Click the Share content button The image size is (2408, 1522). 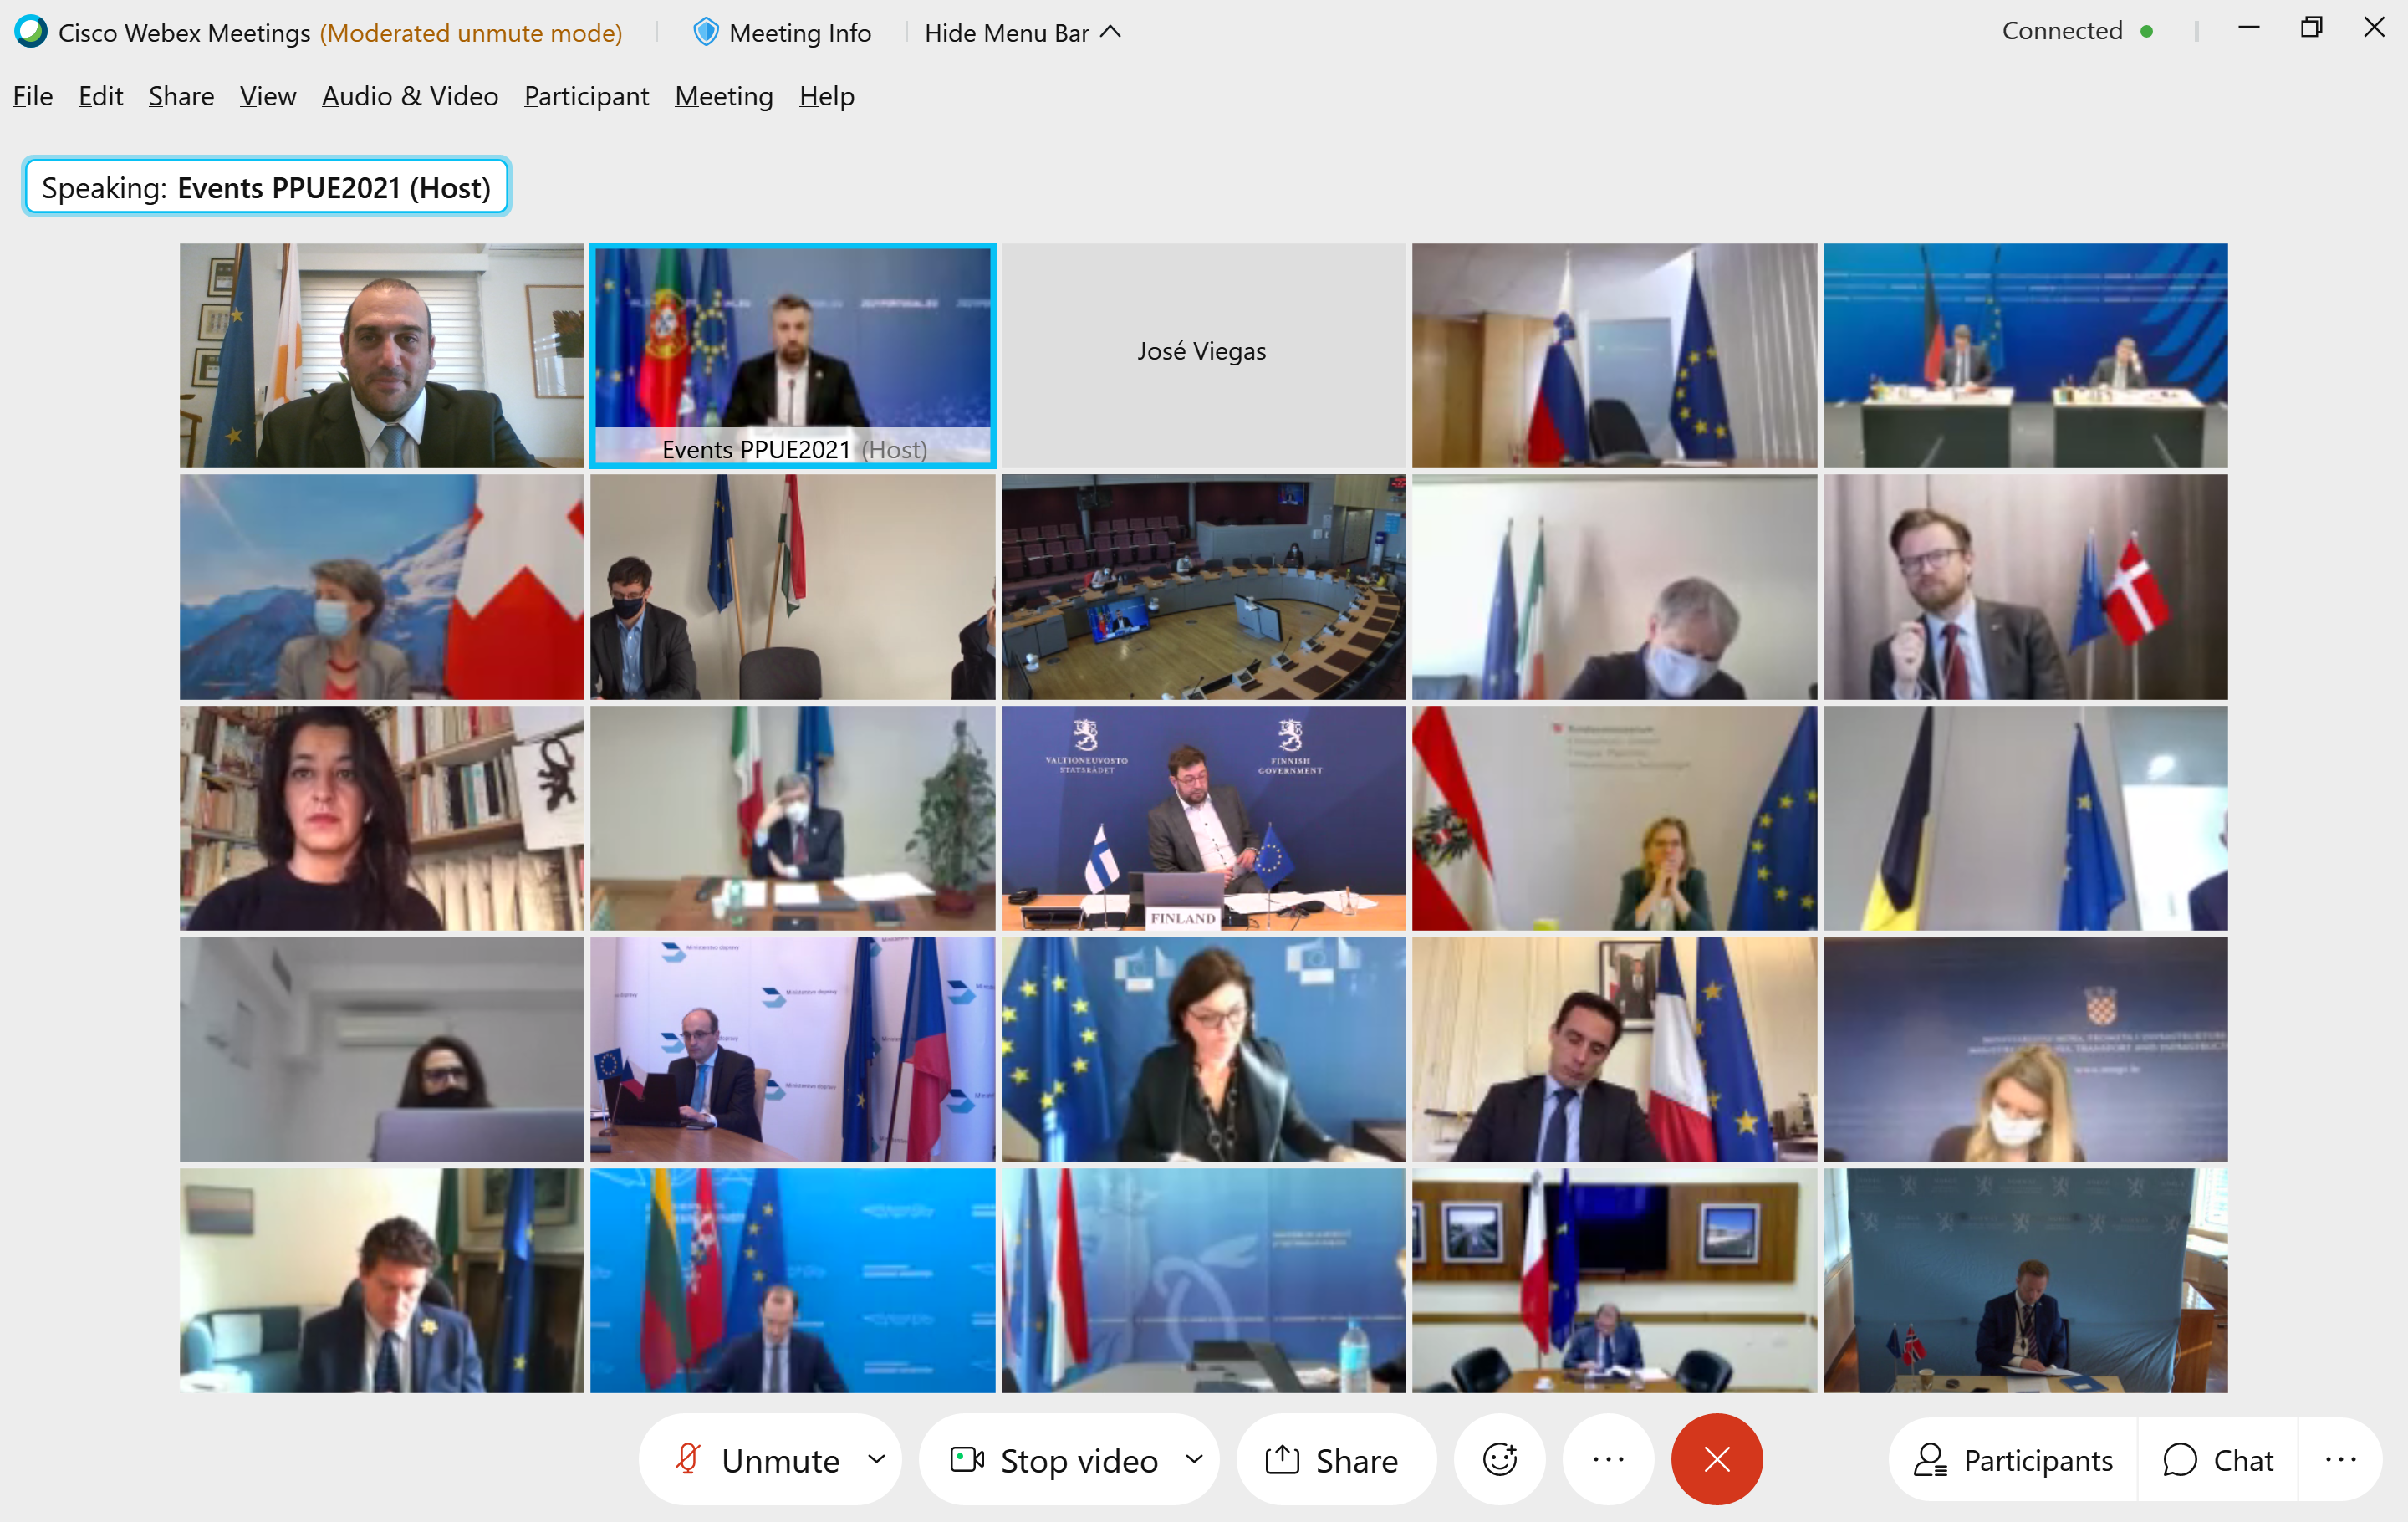[1335, 1460]
